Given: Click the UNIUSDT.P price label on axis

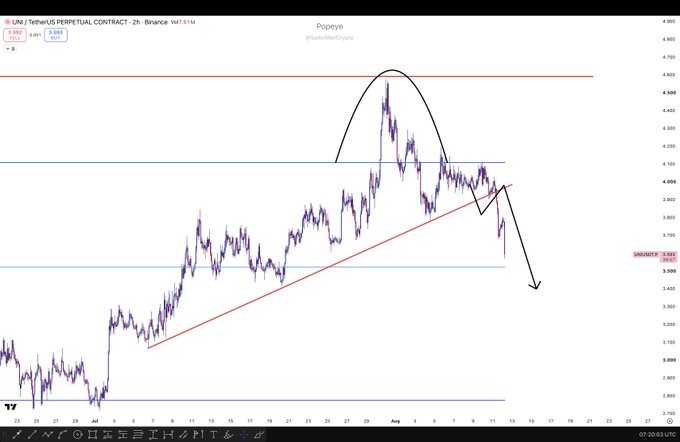Looking at the screenshot, I should (655, 256).
